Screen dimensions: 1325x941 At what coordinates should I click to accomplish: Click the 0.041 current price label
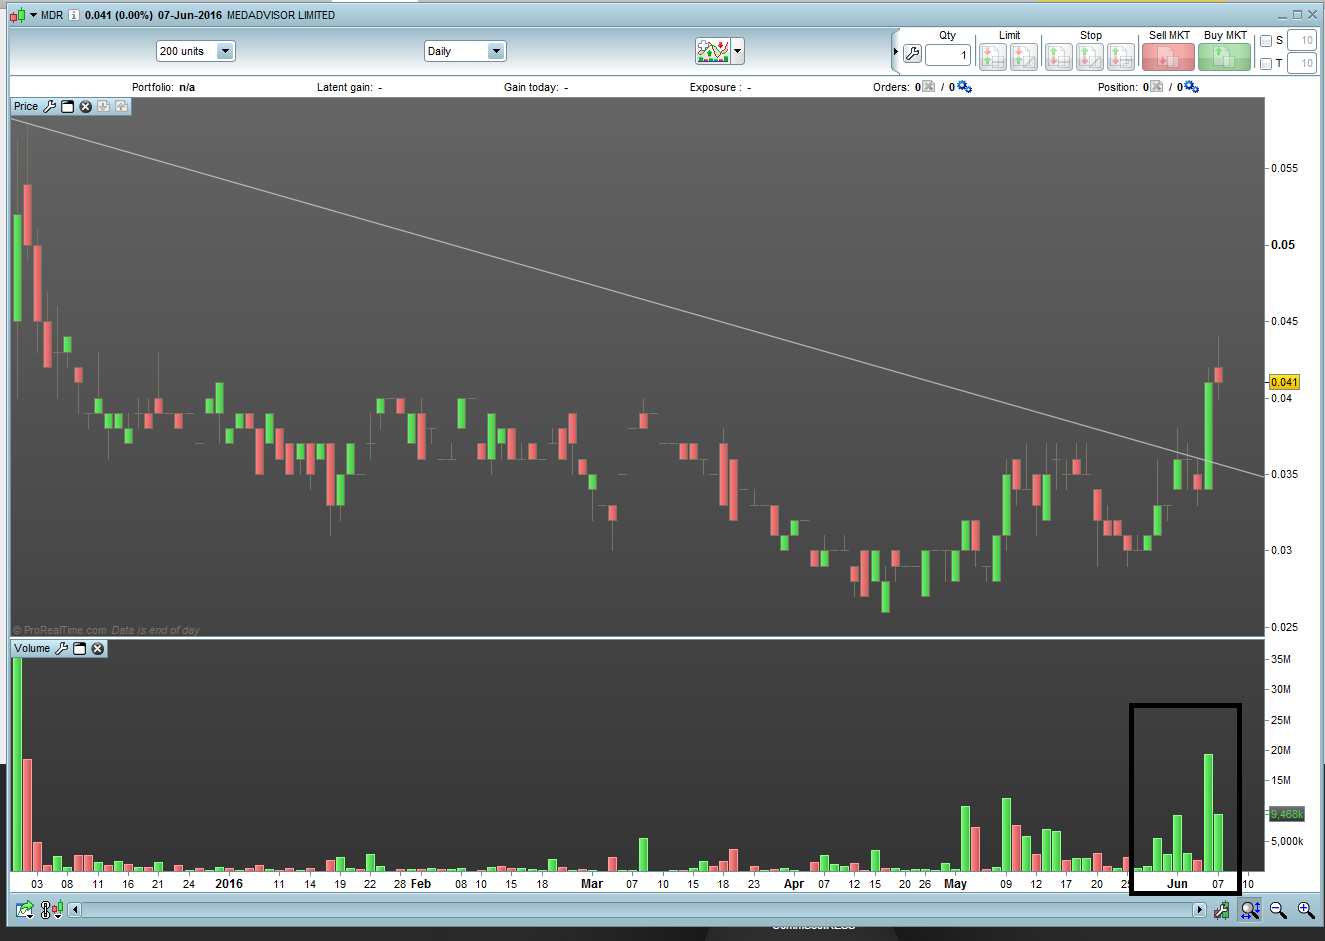[1284, 382]
